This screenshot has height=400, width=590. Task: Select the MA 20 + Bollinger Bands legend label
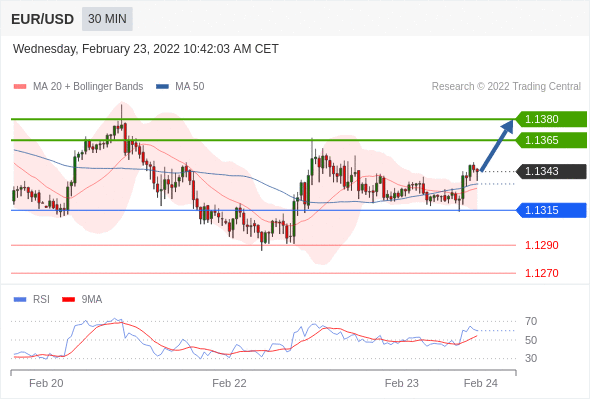pyautogui.click(x=88, y=87)
